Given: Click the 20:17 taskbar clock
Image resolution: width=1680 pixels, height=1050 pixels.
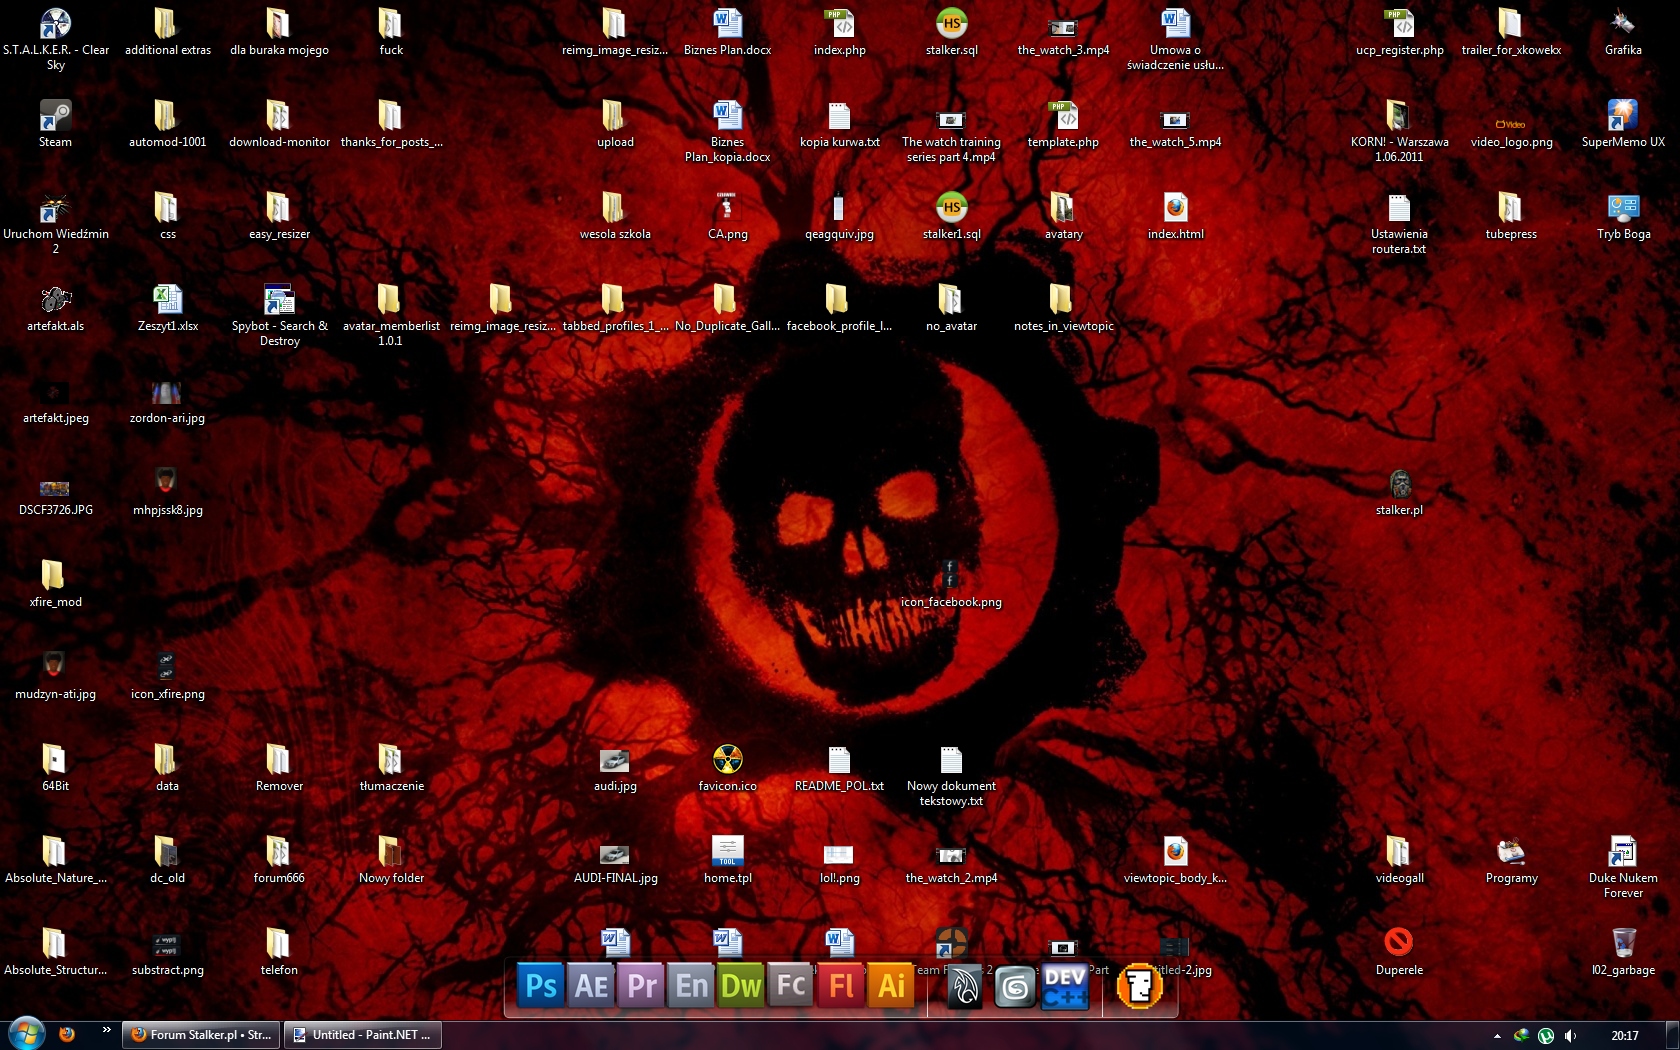Looking at the screenshot, I should (x=1625, y=1036).
